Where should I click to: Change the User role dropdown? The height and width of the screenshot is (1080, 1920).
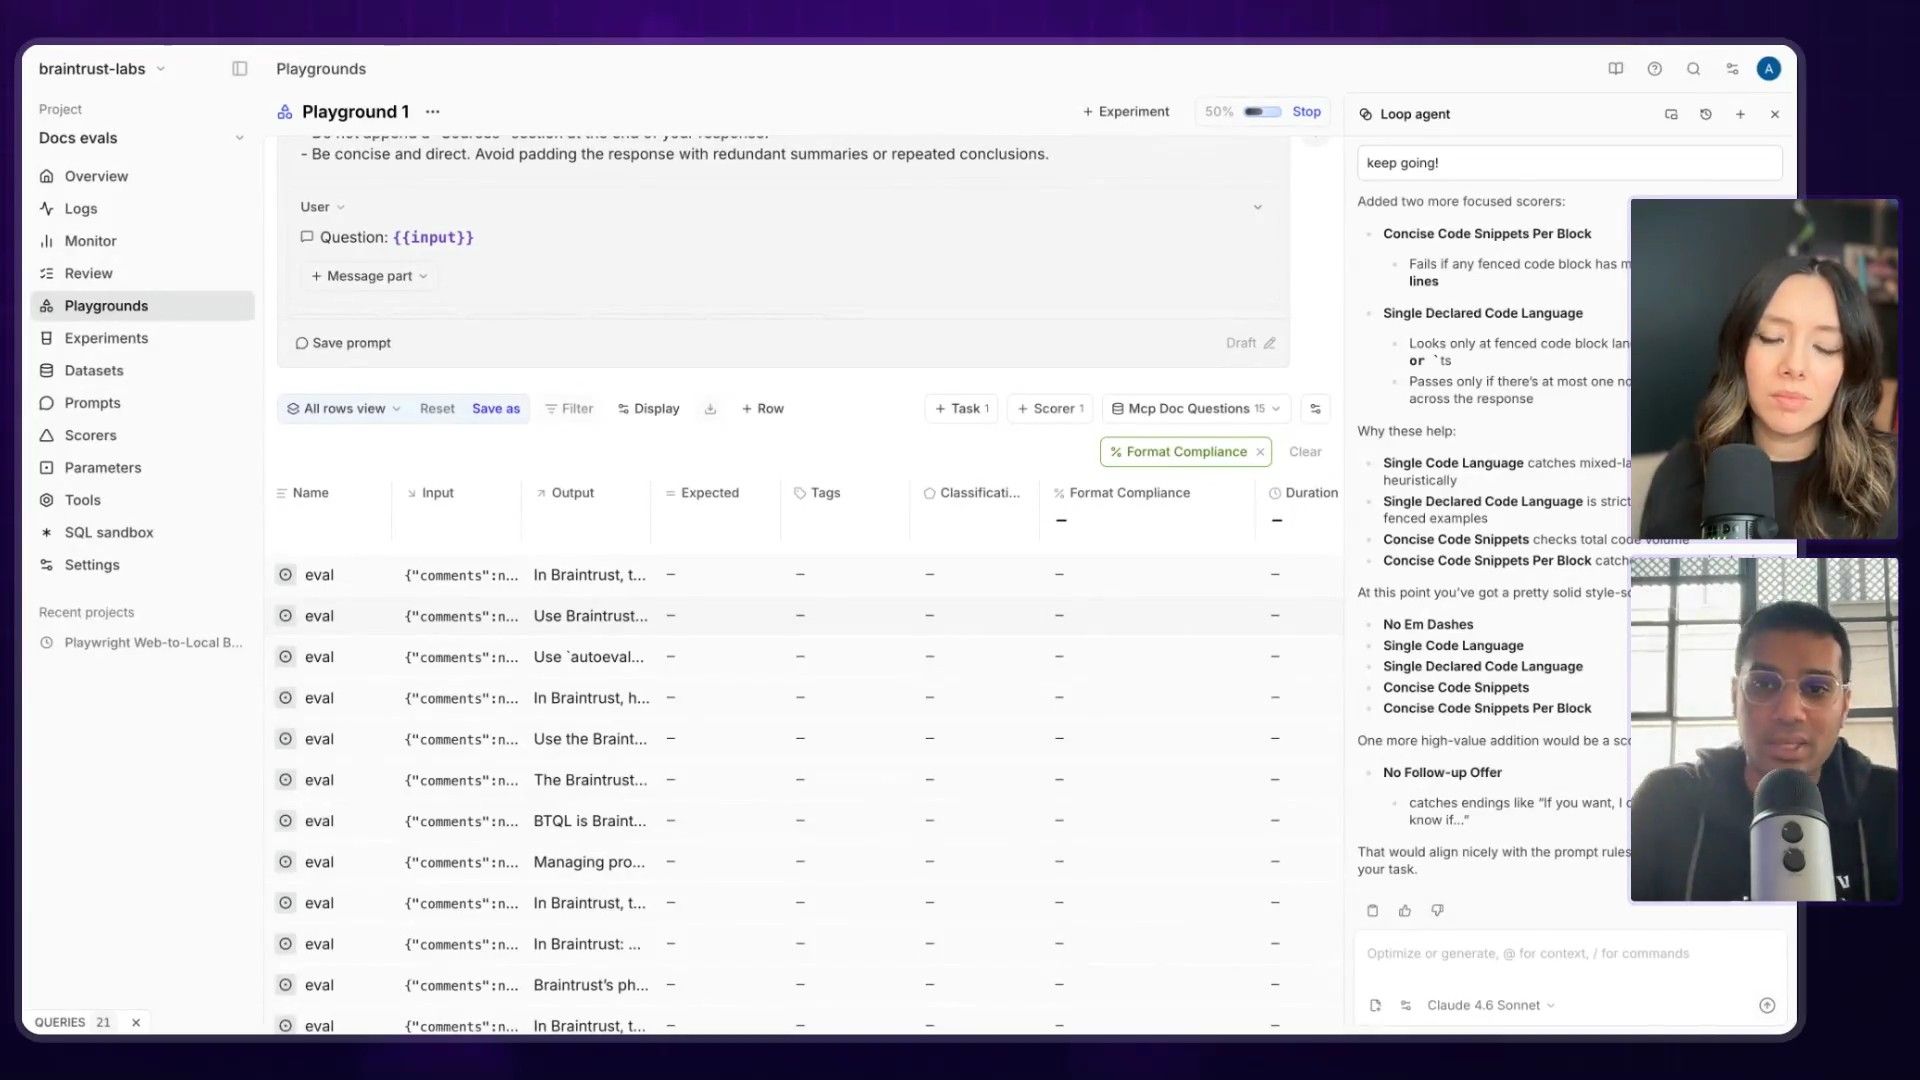pos(322,207)
